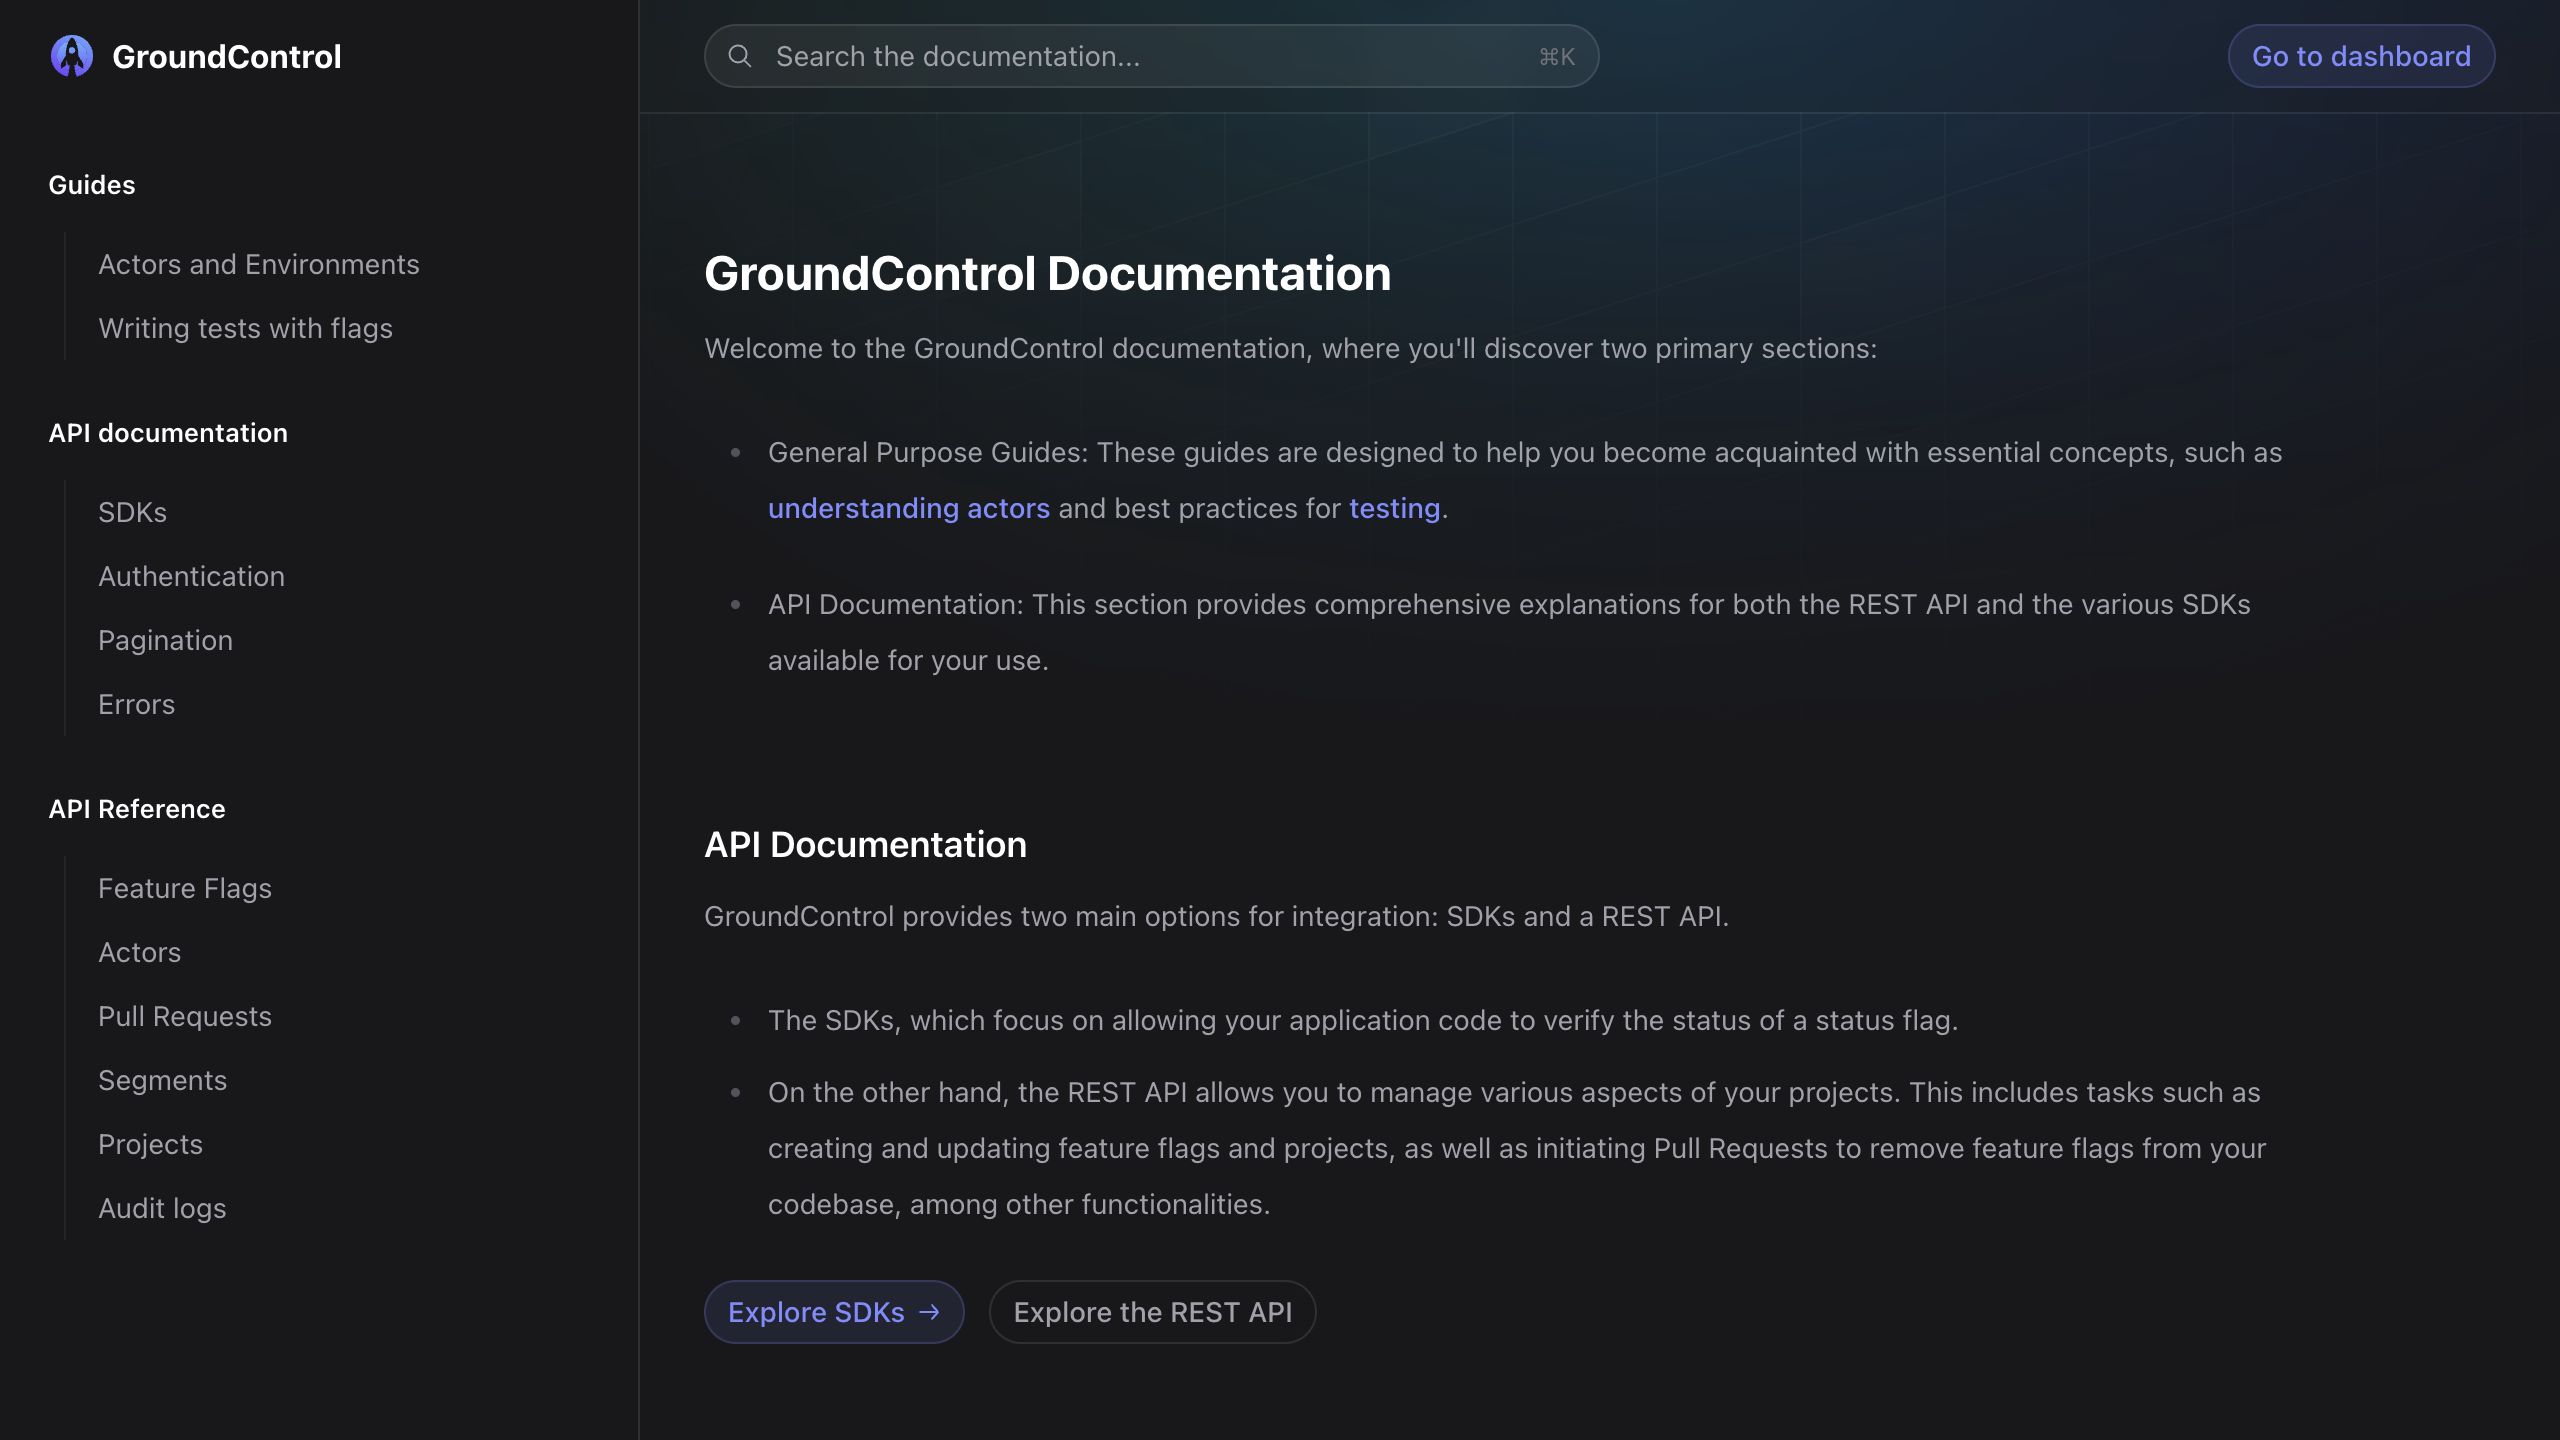Click Explore the REST API button

click(x=1152, y=1312)
